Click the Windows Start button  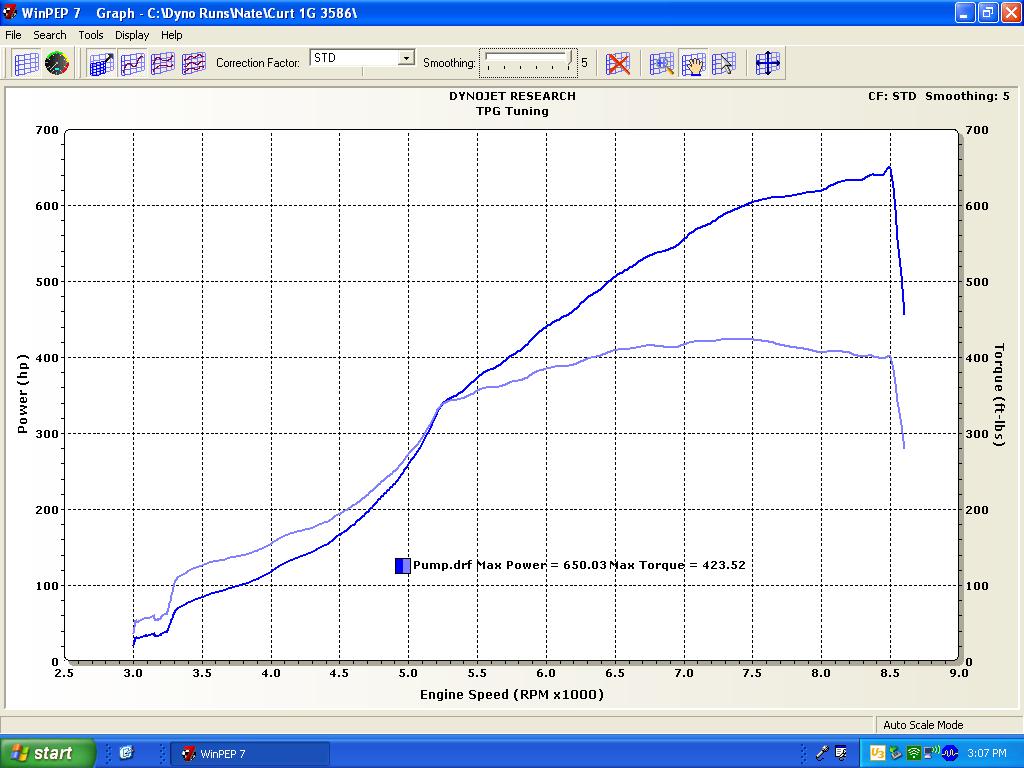pyautogui.click(x=48, y=753)
